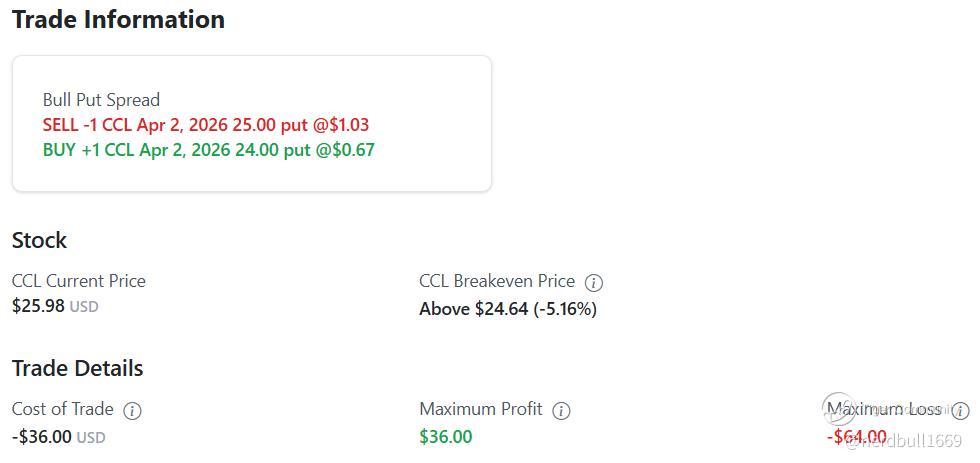Click the Stock section heading

coord(39,240)
